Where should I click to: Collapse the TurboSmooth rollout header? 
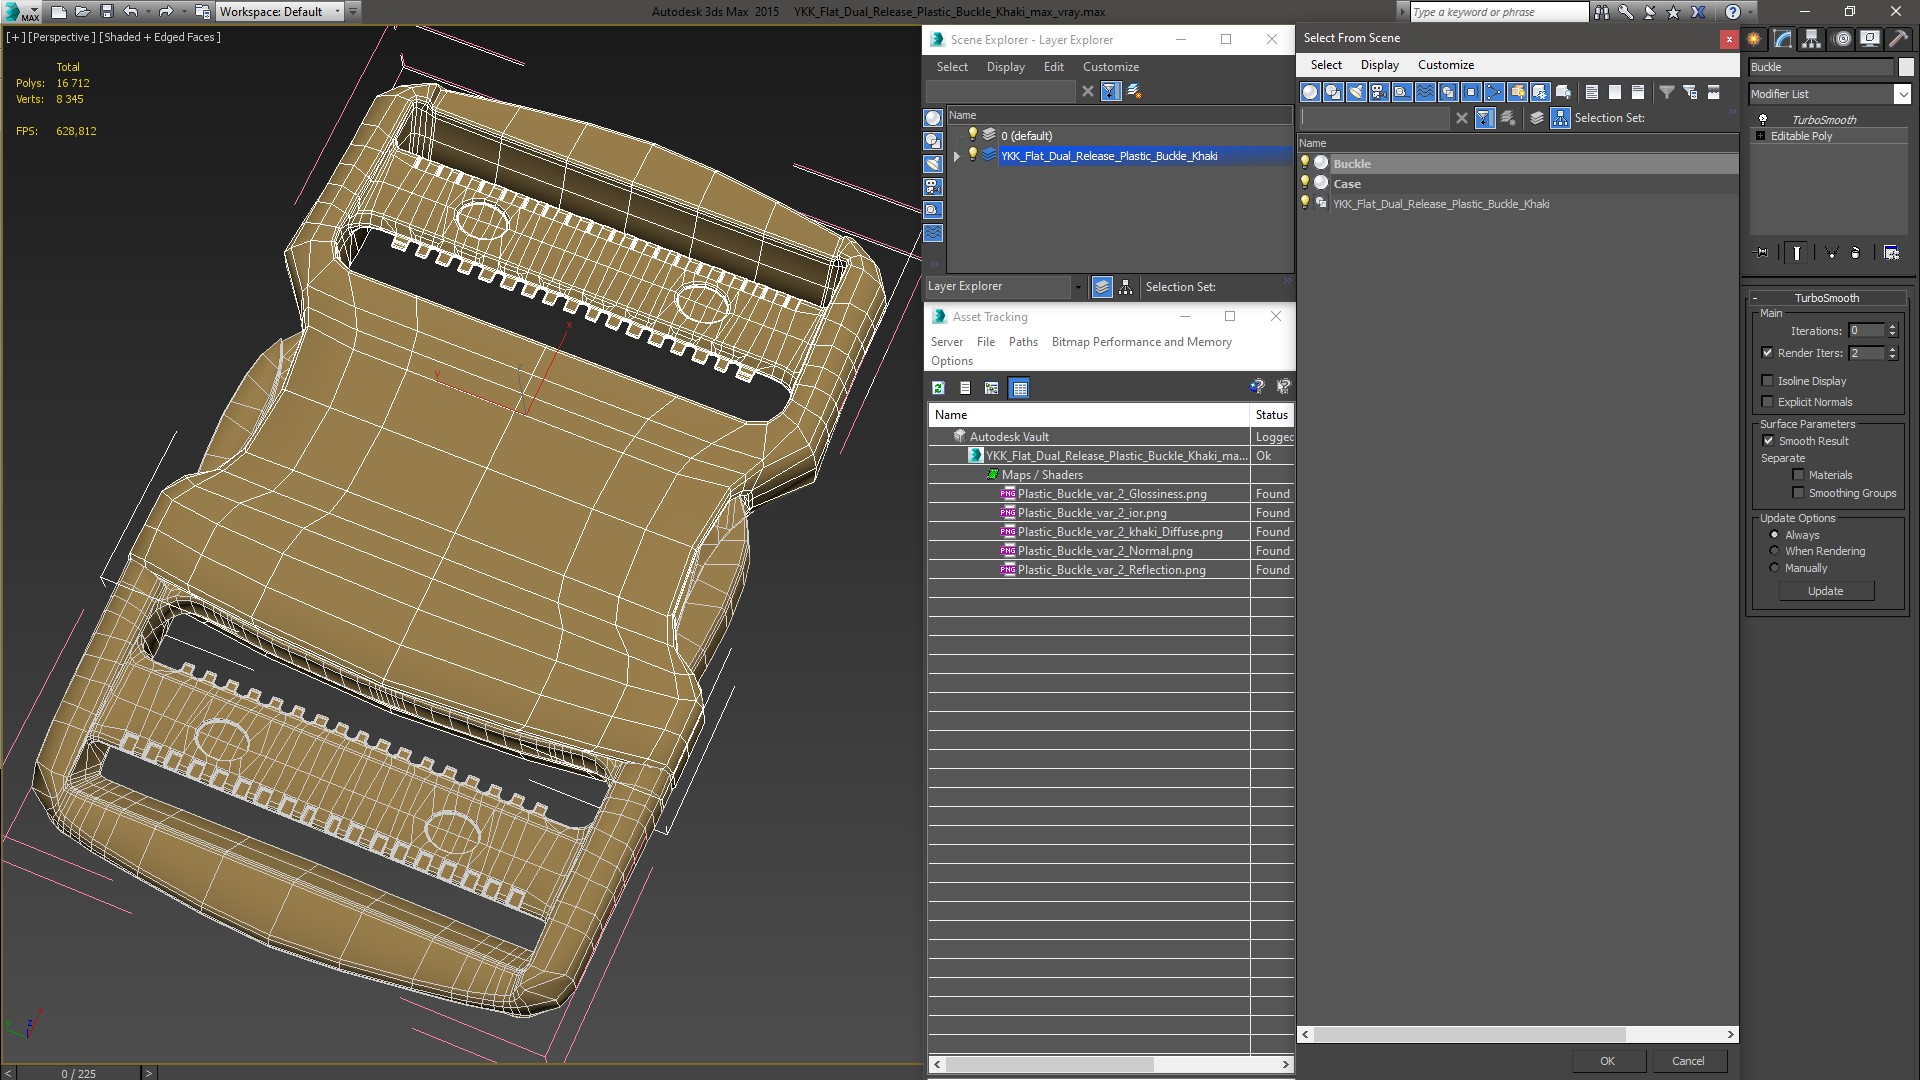pos(1827,298)
